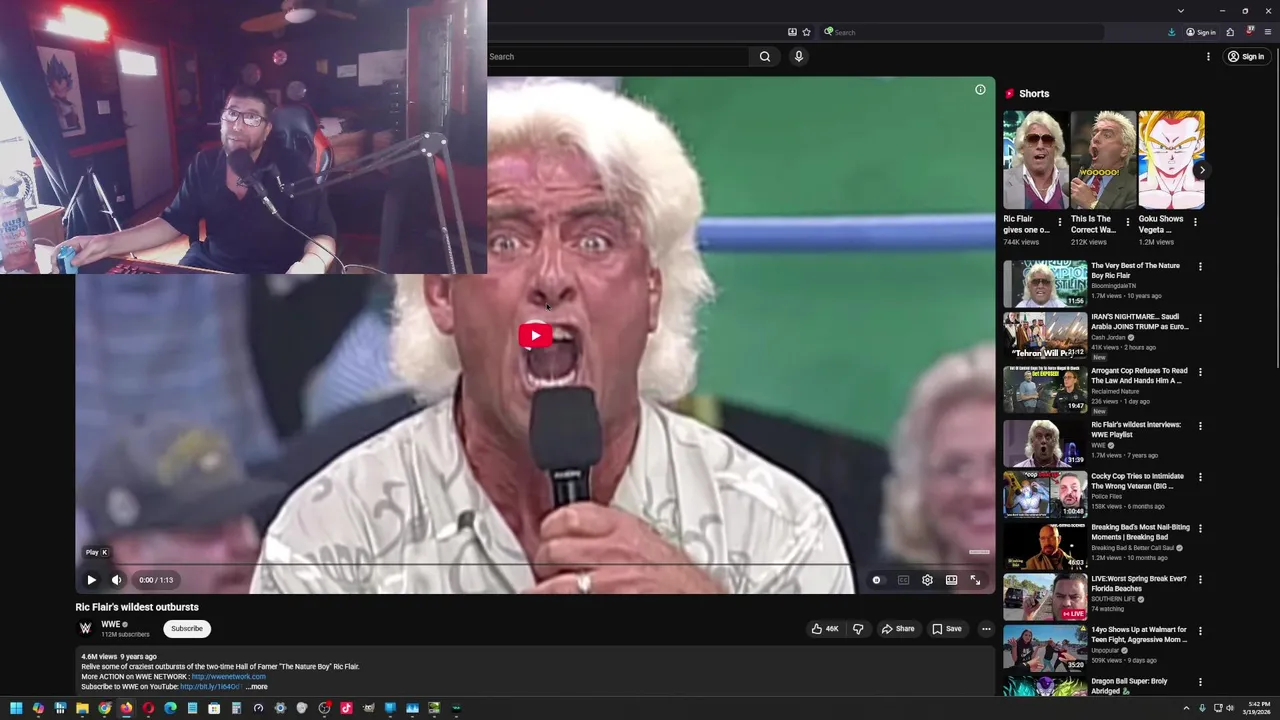Click the Firefox toolbar search box
Image resolution: width=1280 pixels, height=720 pixels.
click(x=962, y=32)
